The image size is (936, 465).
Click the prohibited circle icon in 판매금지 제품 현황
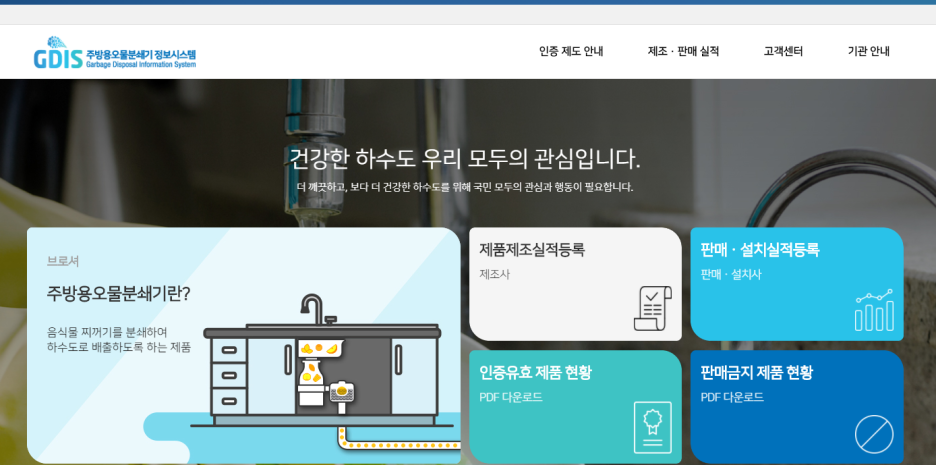click(x=874, y=435)
